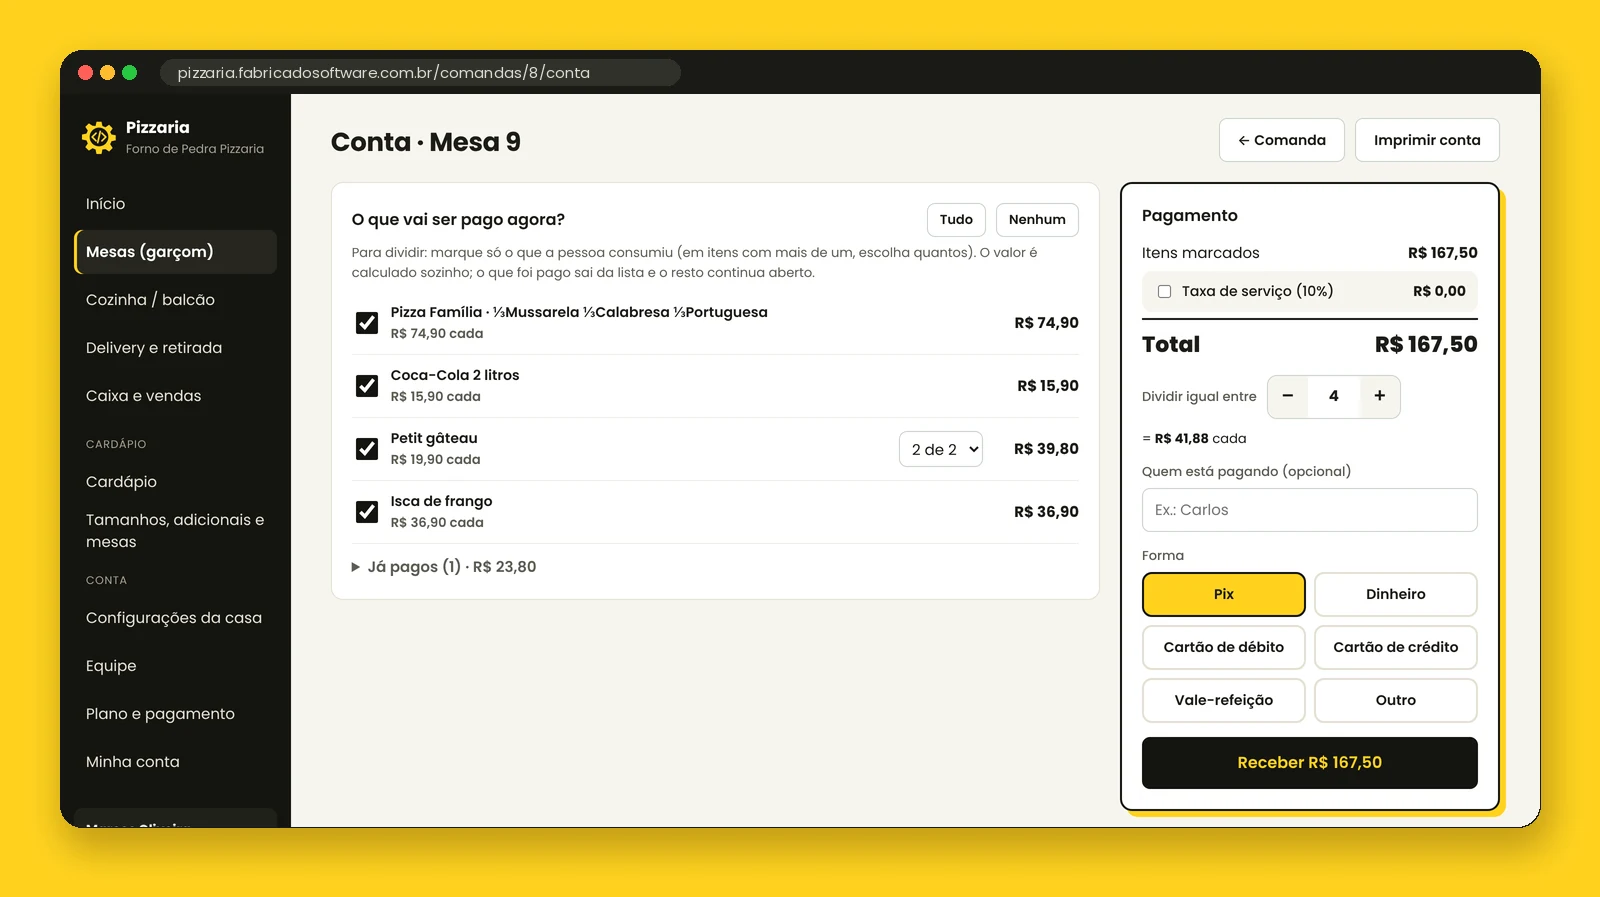Choose Cartão de débito payment
Screen dimensions: 1600x897
tap(1224, 647)
